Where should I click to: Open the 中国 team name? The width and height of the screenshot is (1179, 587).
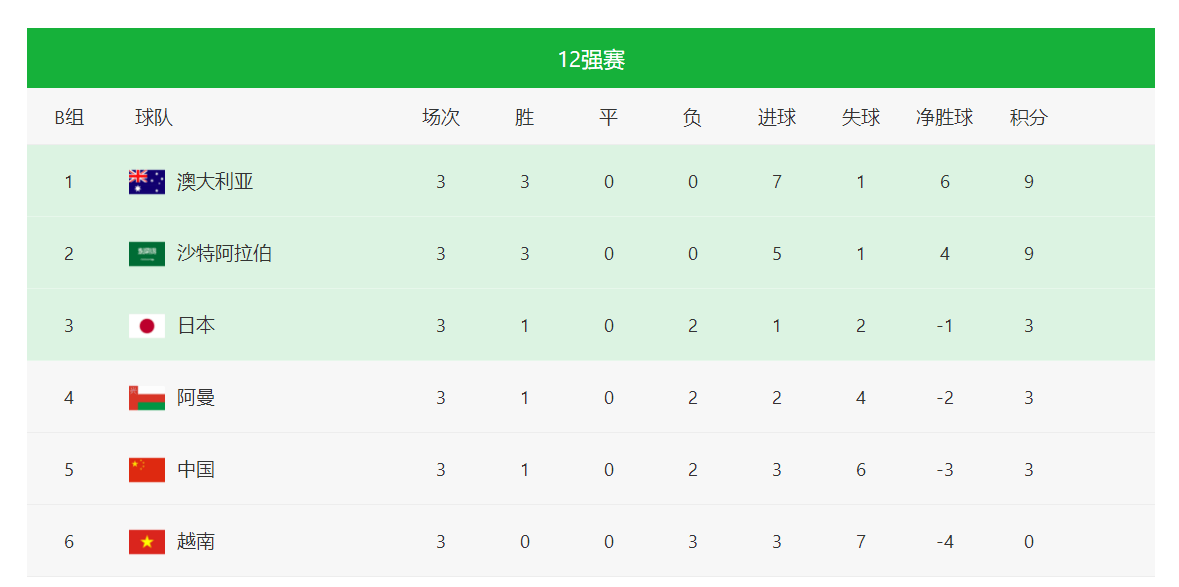pos(196,470)
